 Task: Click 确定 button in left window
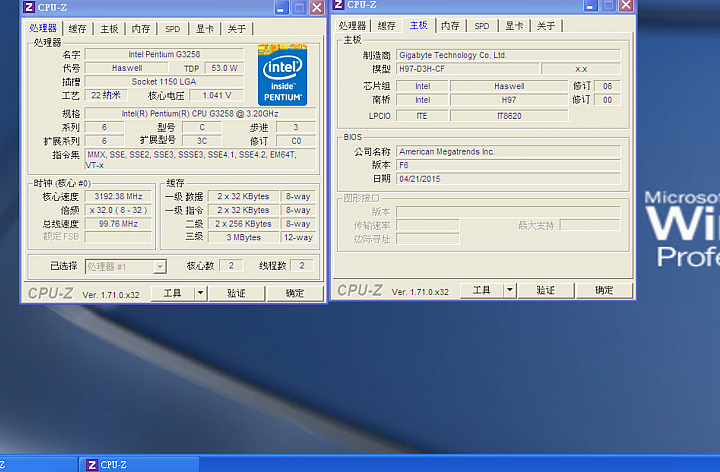click(x=295, y=293)
